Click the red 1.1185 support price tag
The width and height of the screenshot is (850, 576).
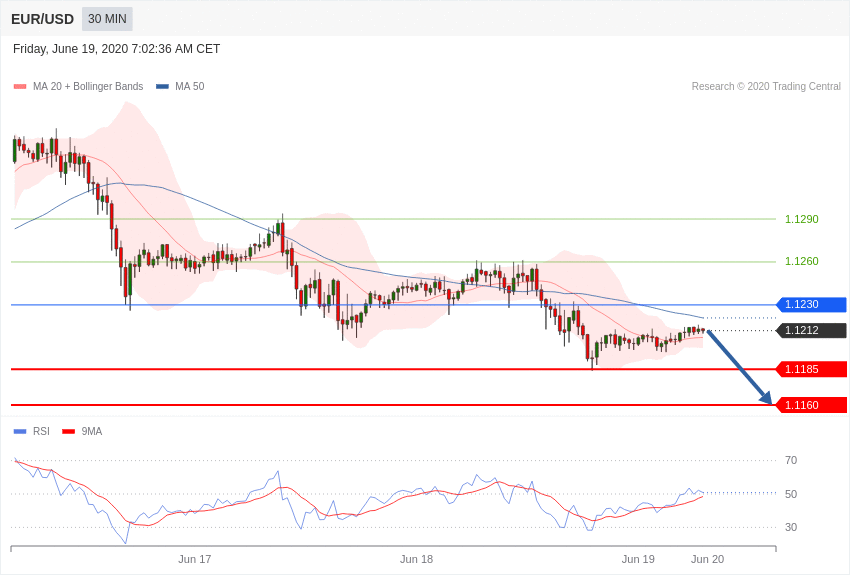tap(812, 370)
